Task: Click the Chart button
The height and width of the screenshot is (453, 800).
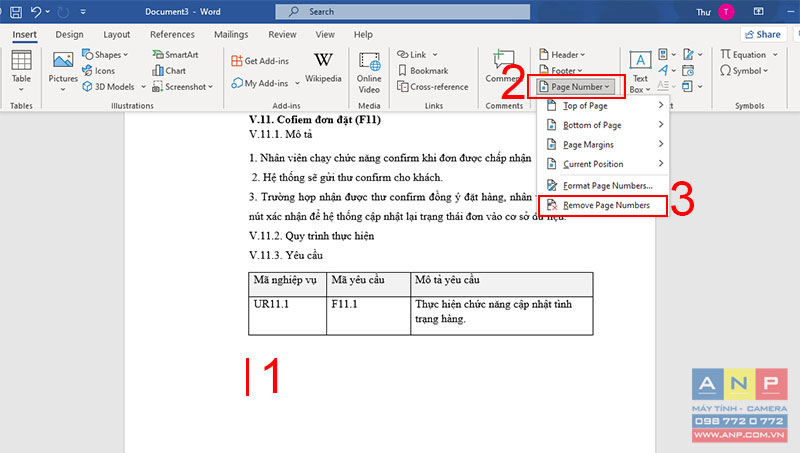Action: 169,70
